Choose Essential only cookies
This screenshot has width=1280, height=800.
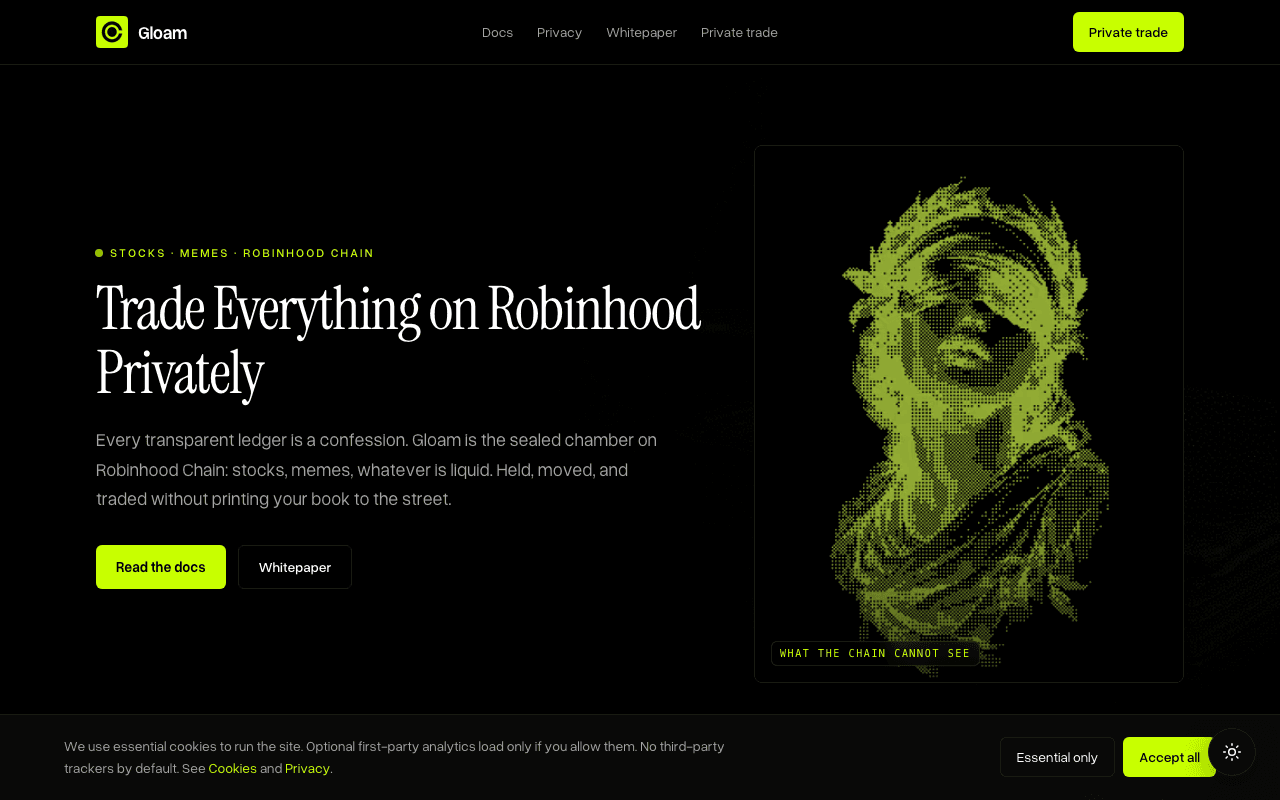coord(1057,757)
